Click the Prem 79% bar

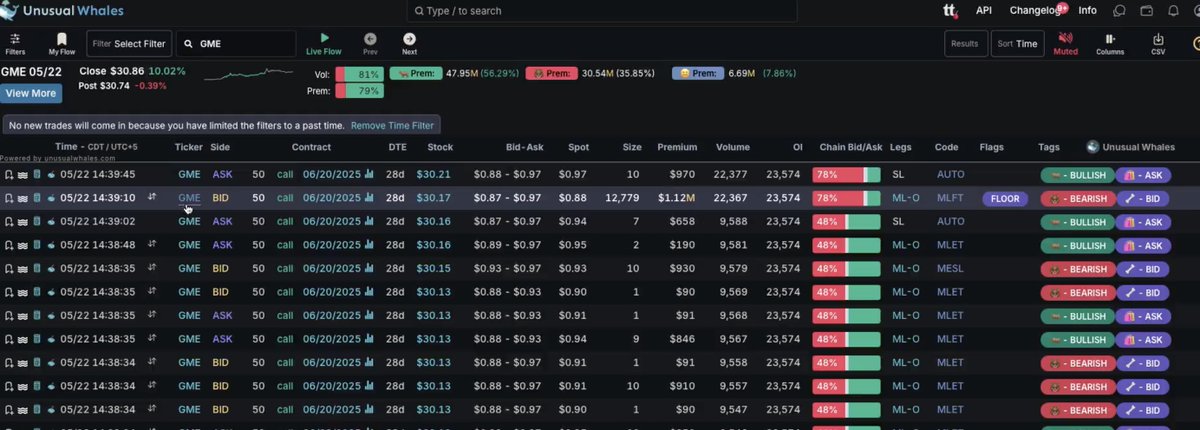[x=359, y=91]
